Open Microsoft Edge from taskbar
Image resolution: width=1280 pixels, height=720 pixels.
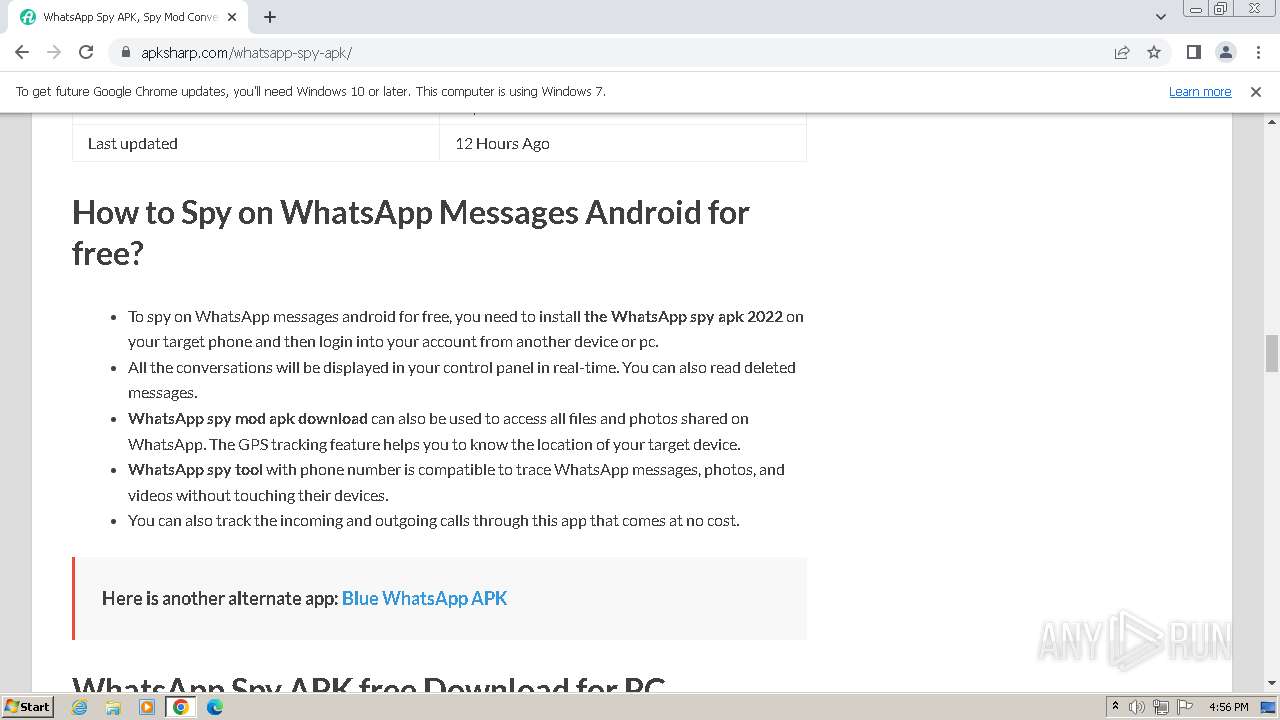(215, 707)
